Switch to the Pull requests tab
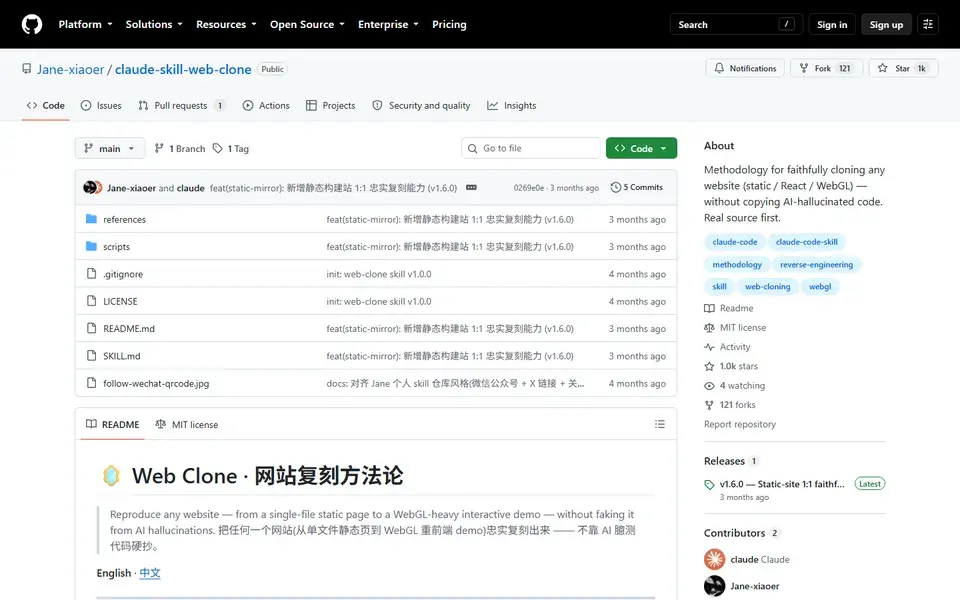 coord(181,105)
